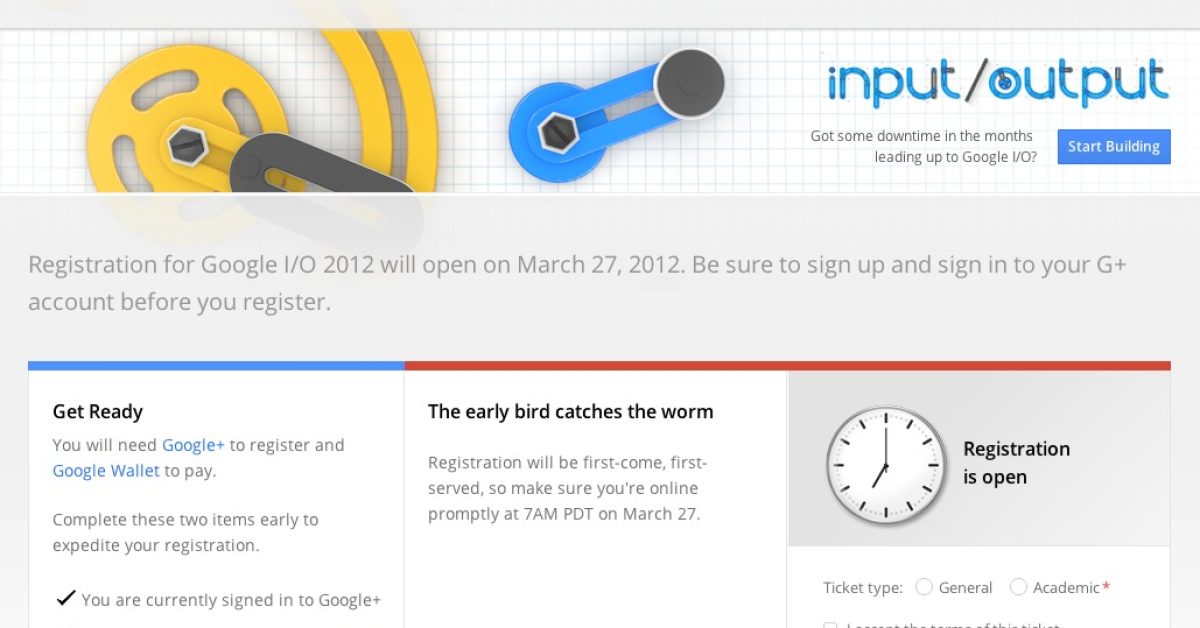The height and width of the screenshot is (628, 1200).
Task: Follow the Google Wallet link
Action: [x=106, y=470]
